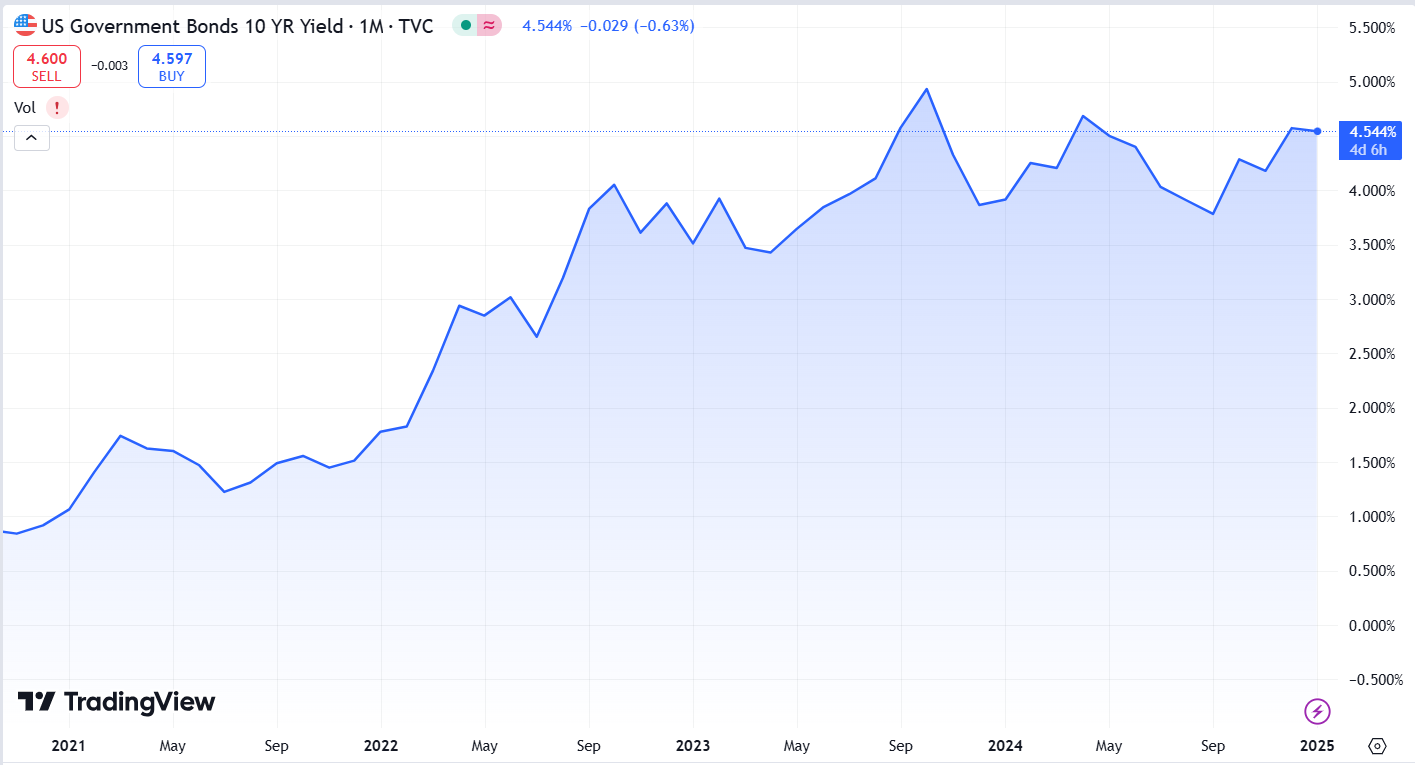The width and height of the screenshot is (1415, 765).
Task: Click the 5.000% price axis label
Action: pos(1372,82)
